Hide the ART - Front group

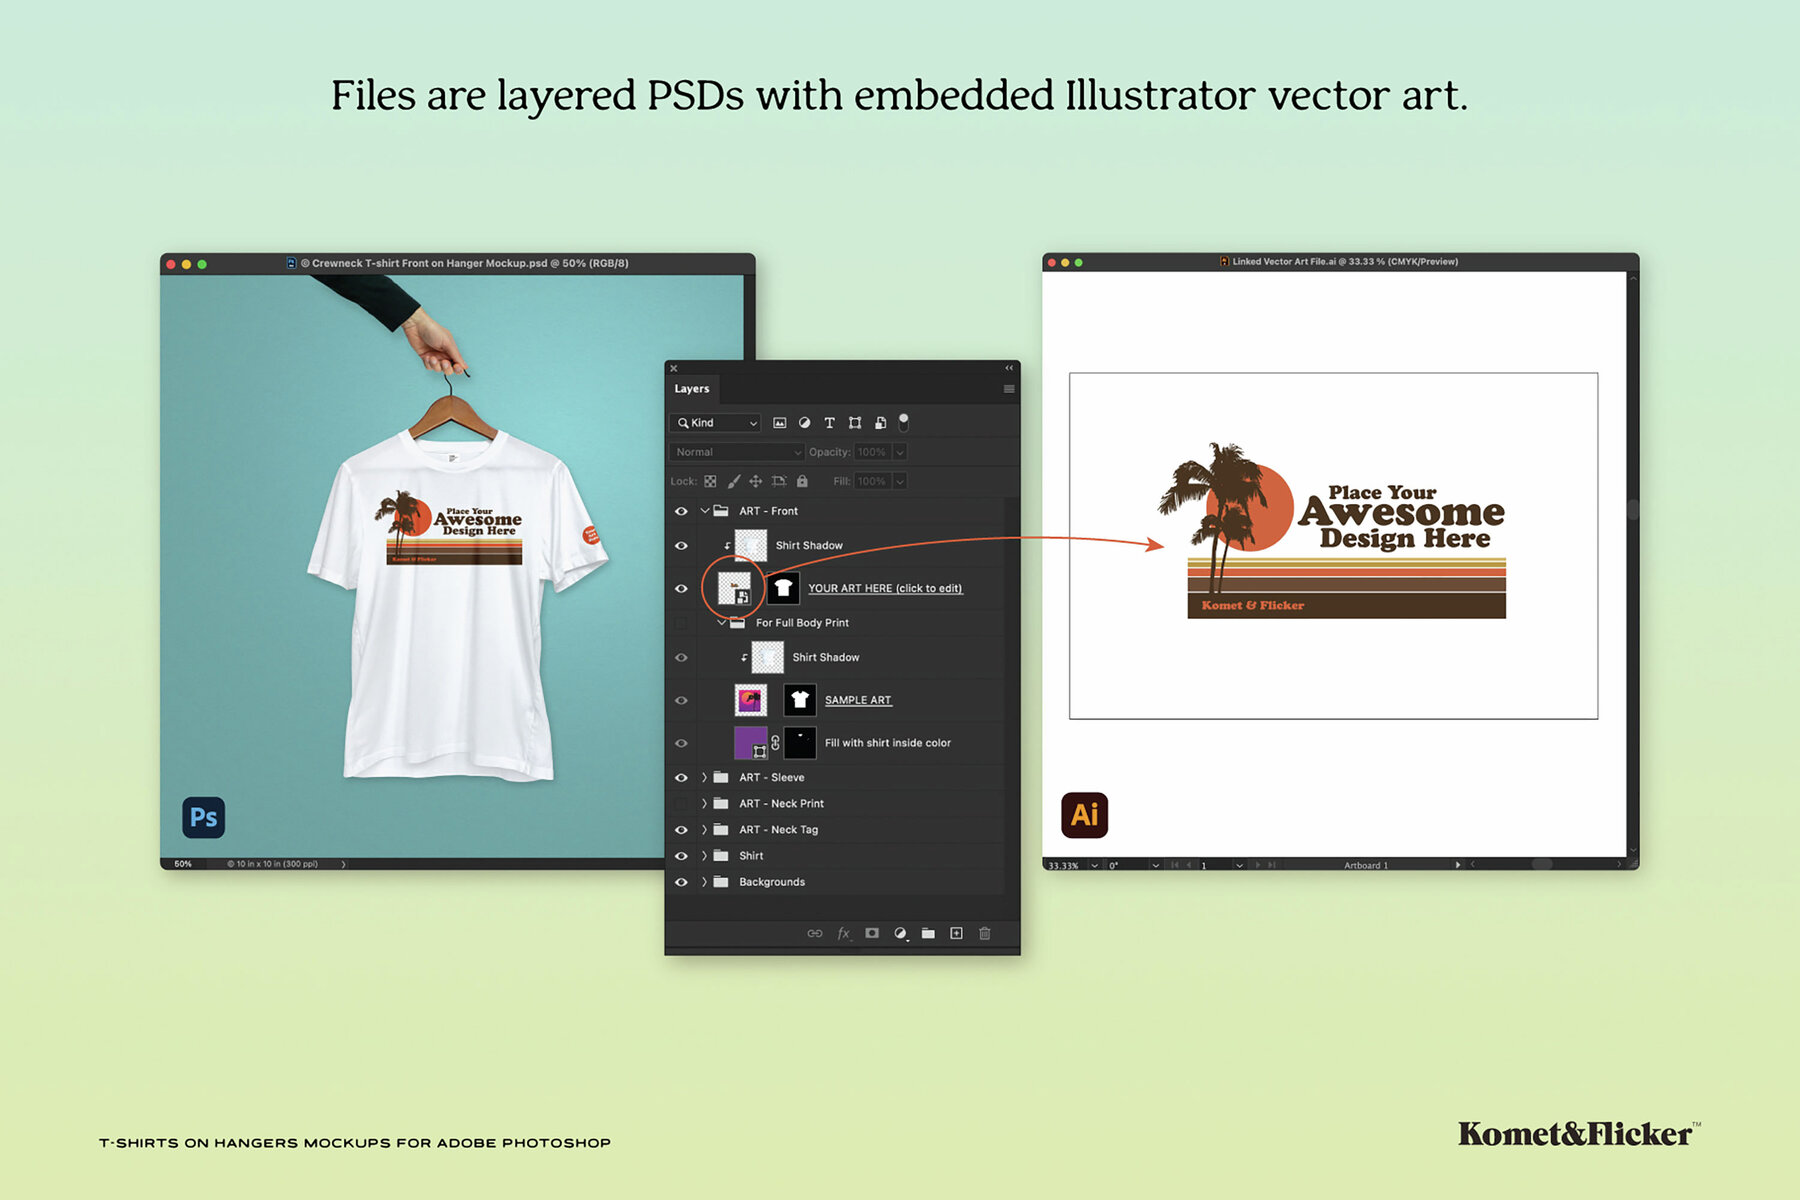pyautogui.click(x=681, y=511)
